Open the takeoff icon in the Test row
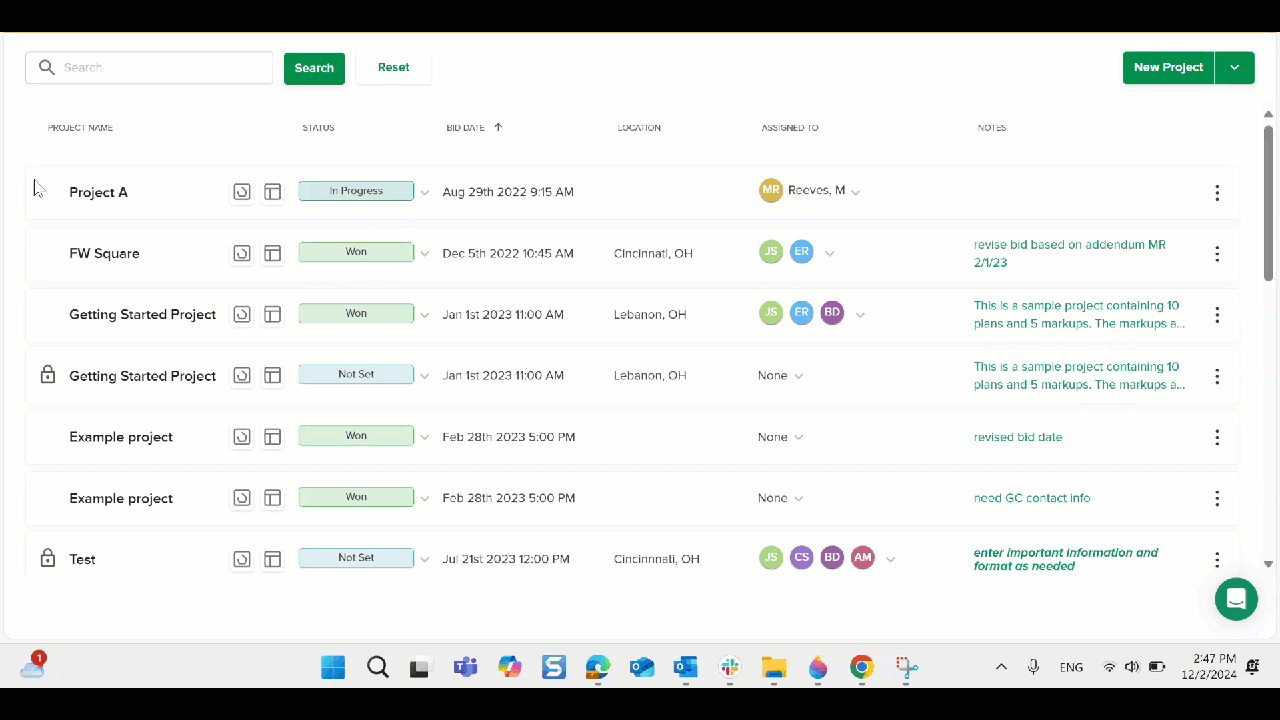The image size is (1280, 720). point(242,559)
